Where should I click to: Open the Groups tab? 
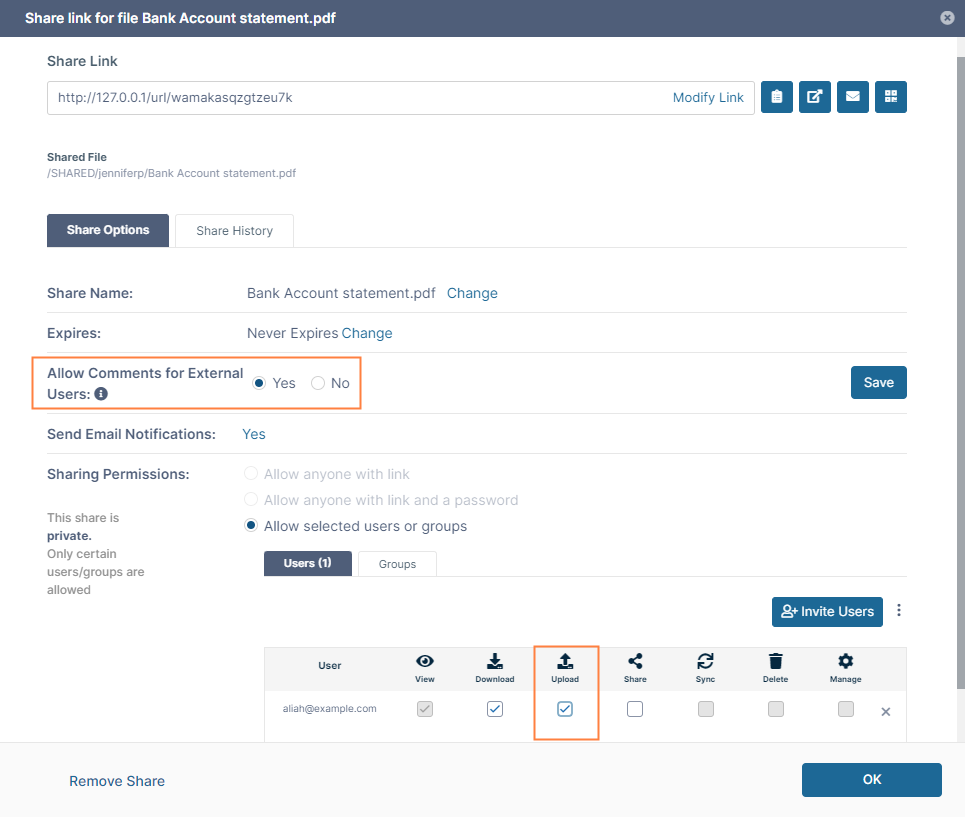(397, 564)
